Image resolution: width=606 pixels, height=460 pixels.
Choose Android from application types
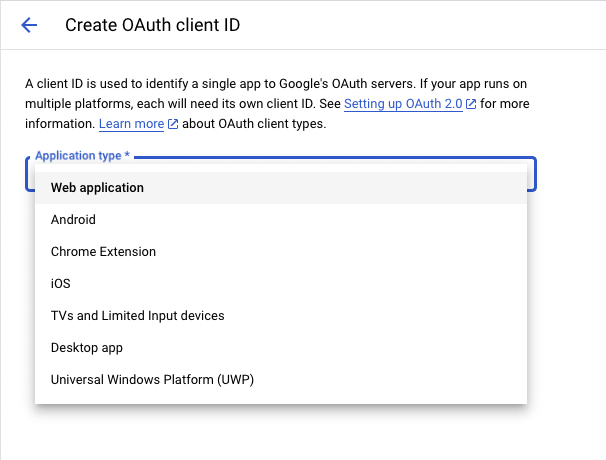pyautogui.click(x=281, y=220)
